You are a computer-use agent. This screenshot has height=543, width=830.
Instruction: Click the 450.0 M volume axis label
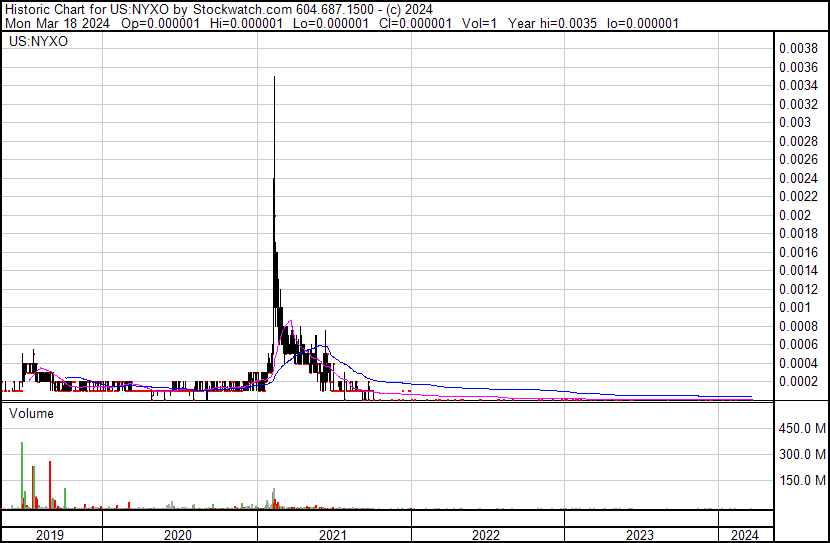(802, 428)
